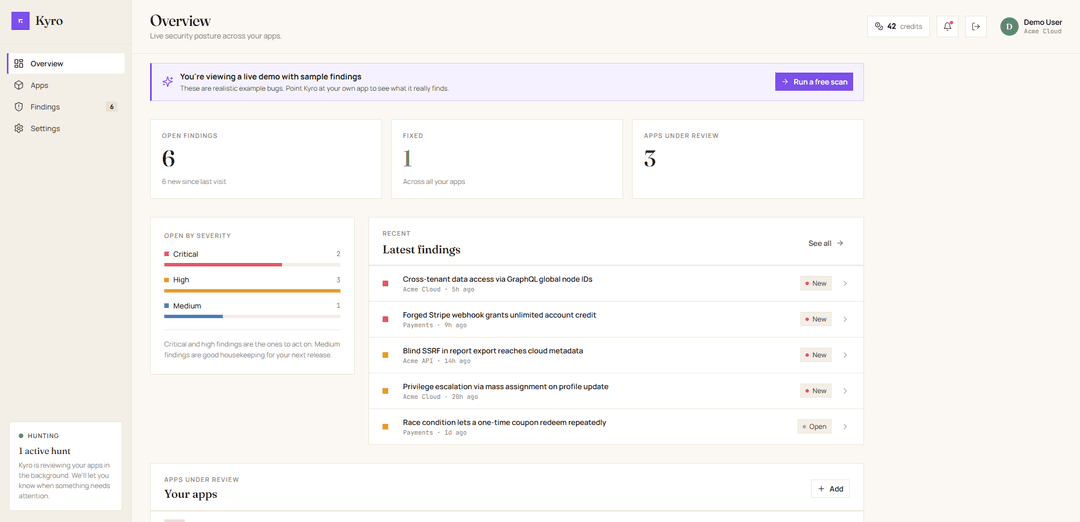Click the Medium severity bar
Viewport: 1080px width, 522px height.
tap(252, 316)
